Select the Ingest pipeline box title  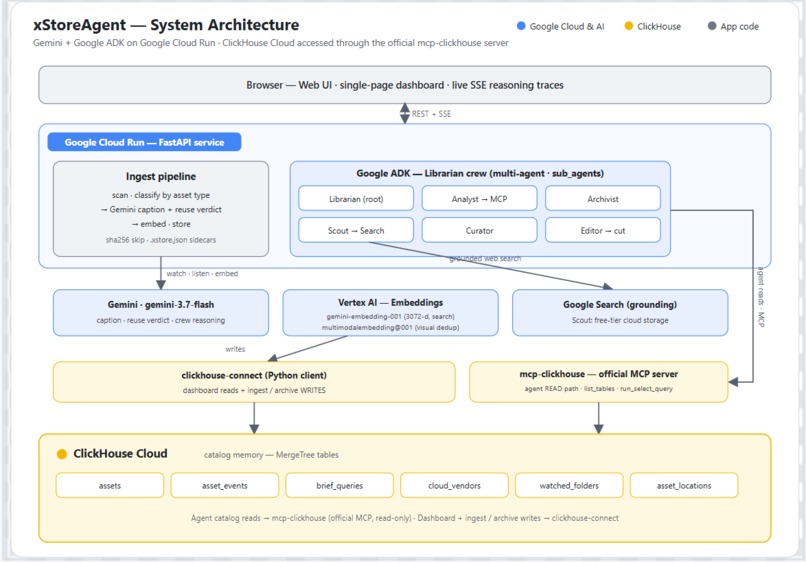tap(161, 176)
